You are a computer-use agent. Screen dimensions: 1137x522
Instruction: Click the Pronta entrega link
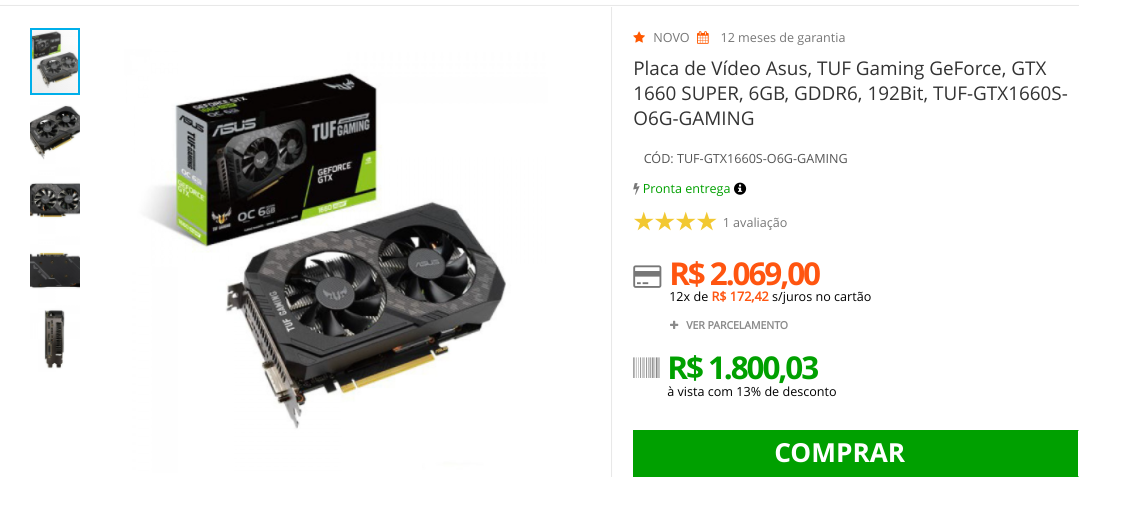[686, 188]
